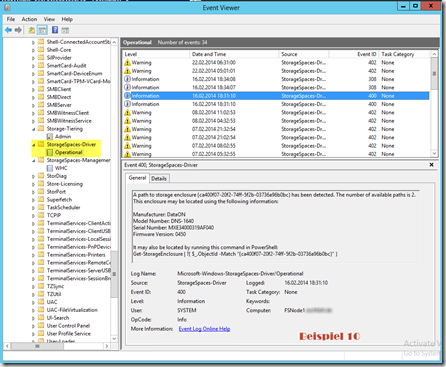Toggle the Show/Hide Action Pane icon
The width and height of the screenshot is (446, 367).
65,30
